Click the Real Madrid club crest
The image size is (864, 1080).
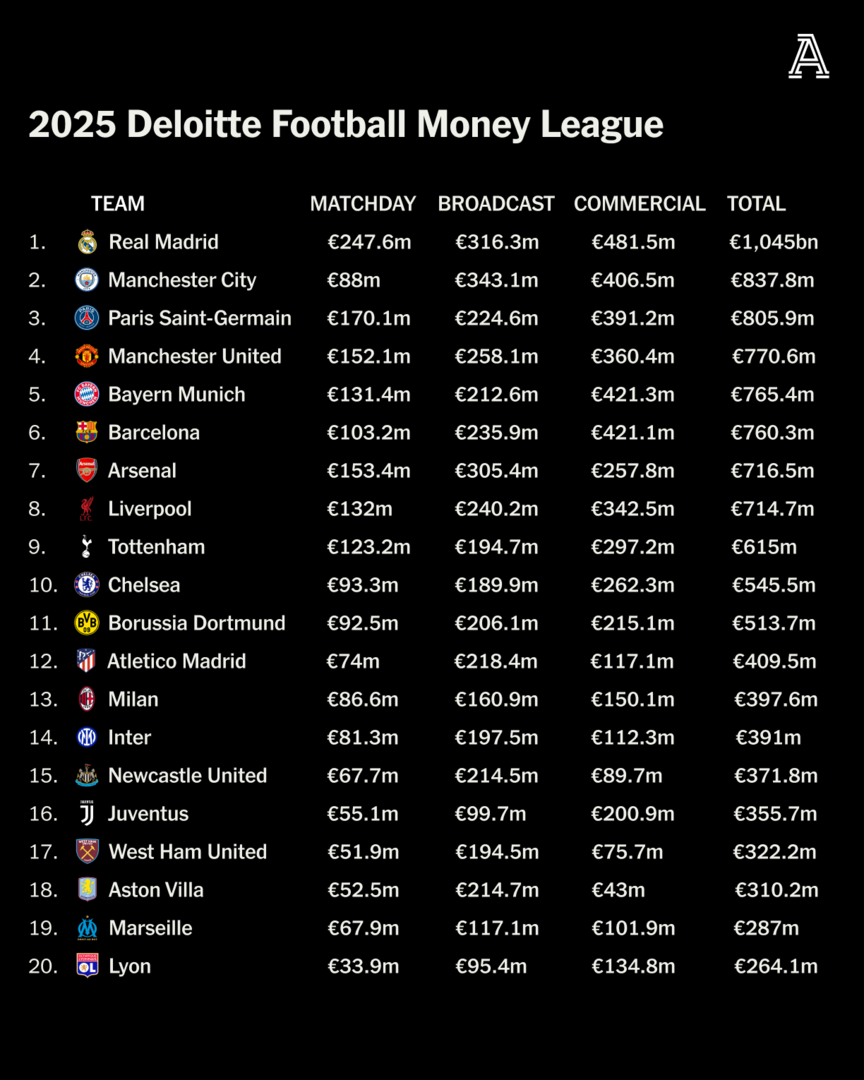87,242
